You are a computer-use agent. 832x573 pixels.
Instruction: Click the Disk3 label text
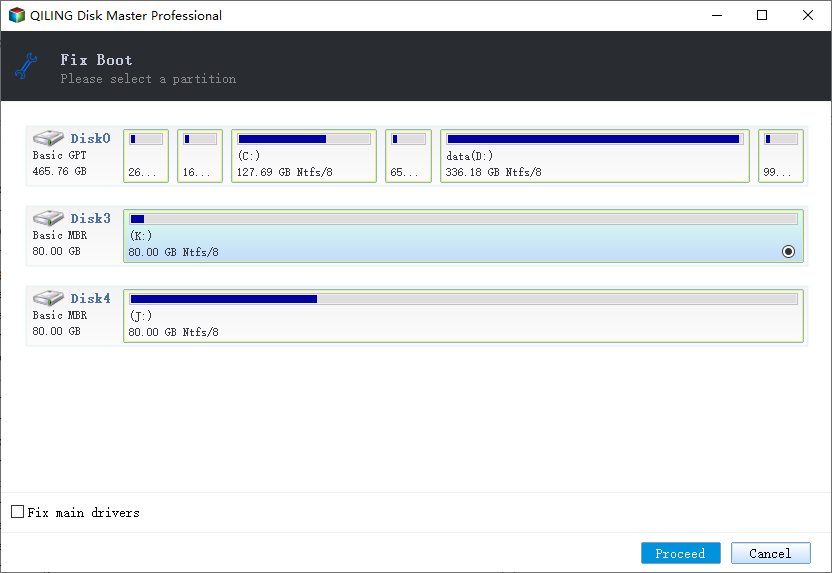(x=90, y=218)
